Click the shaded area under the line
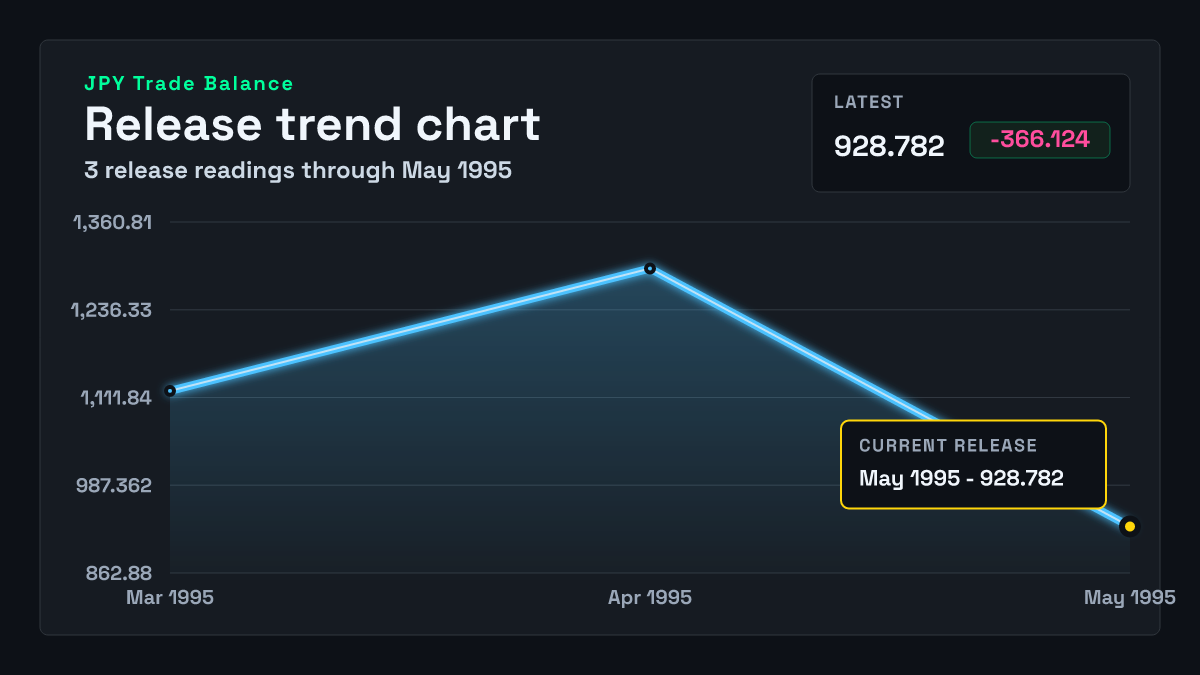The width and height of the screenshot is (1200, 675). tap(500, 470)
